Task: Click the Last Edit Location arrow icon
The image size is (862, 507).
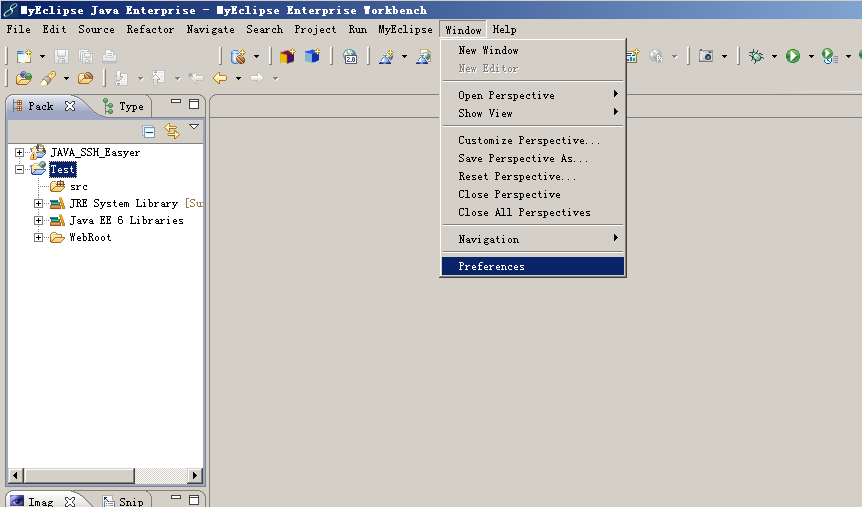Action: tap(196, 78)
